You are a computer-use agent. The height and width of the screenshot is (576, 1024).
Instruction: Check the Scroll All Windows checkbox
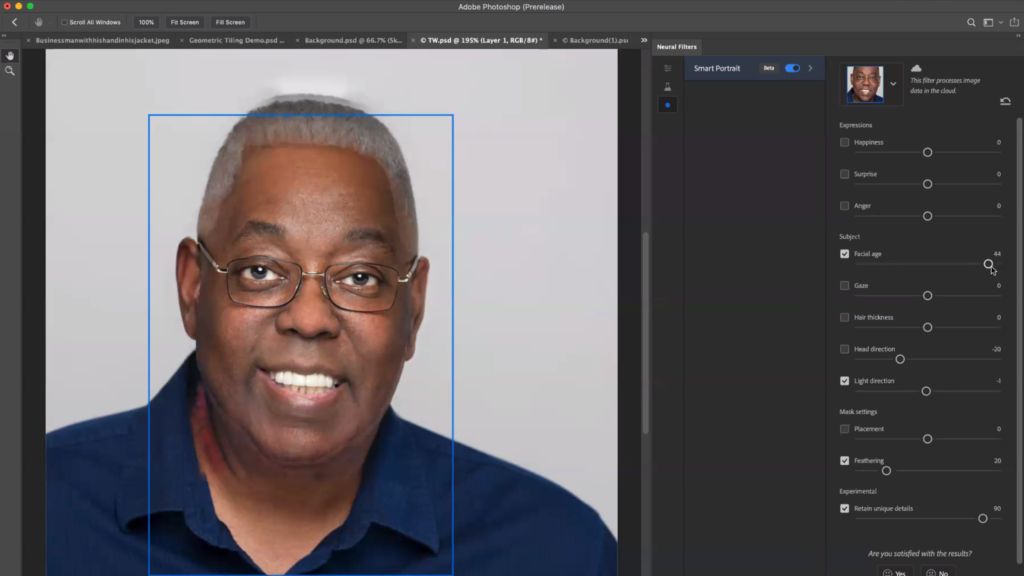coord(65,22)
